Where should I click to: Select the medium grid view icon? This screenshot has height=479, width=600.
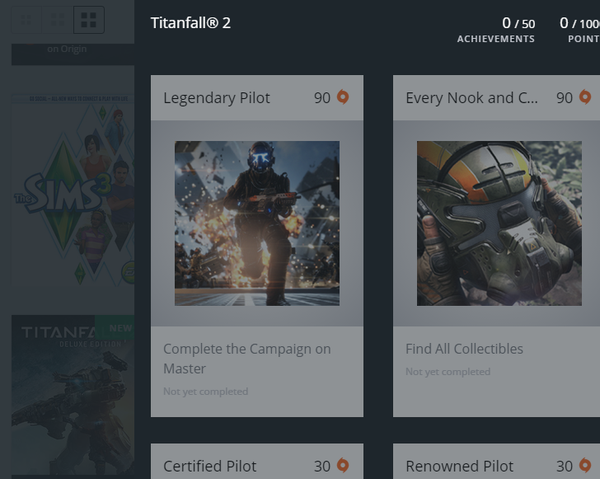point(57,20)
